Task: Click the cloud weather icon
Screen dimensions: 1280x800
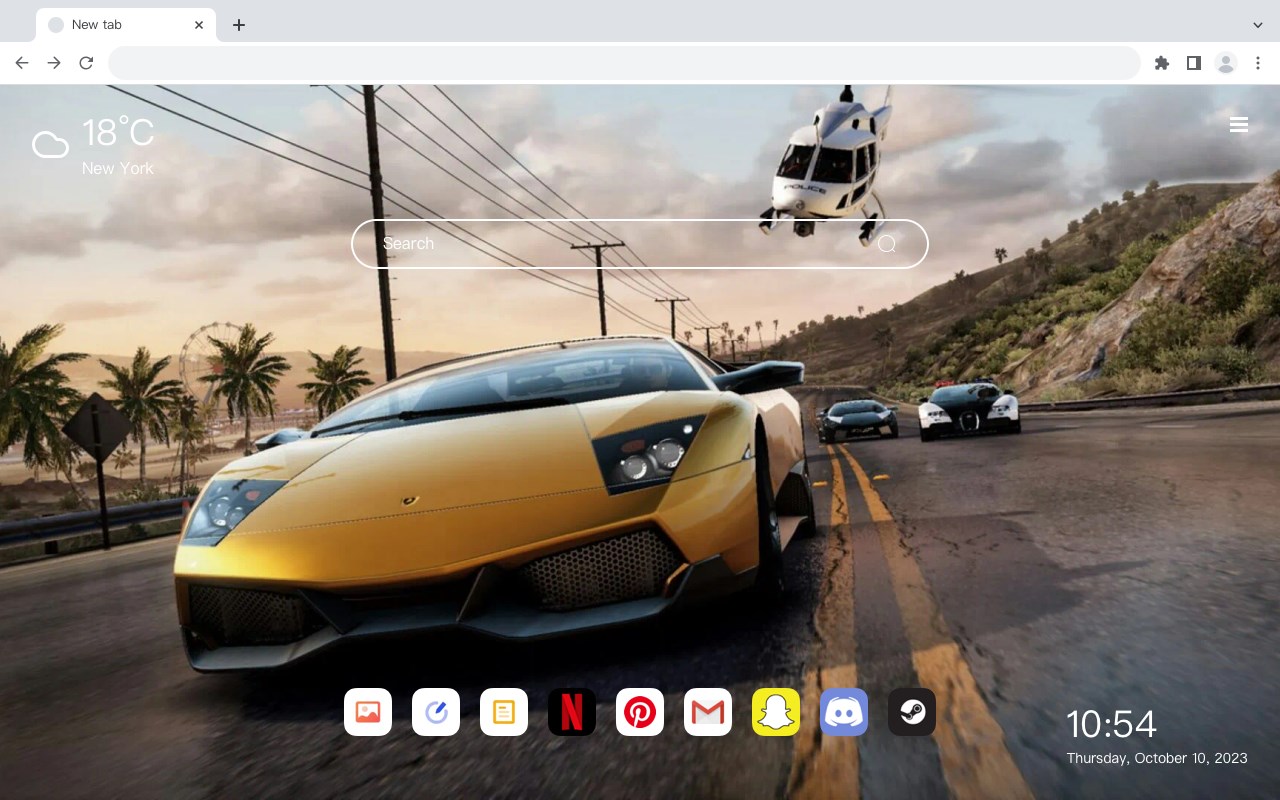Action: click(x=50, y=146)
